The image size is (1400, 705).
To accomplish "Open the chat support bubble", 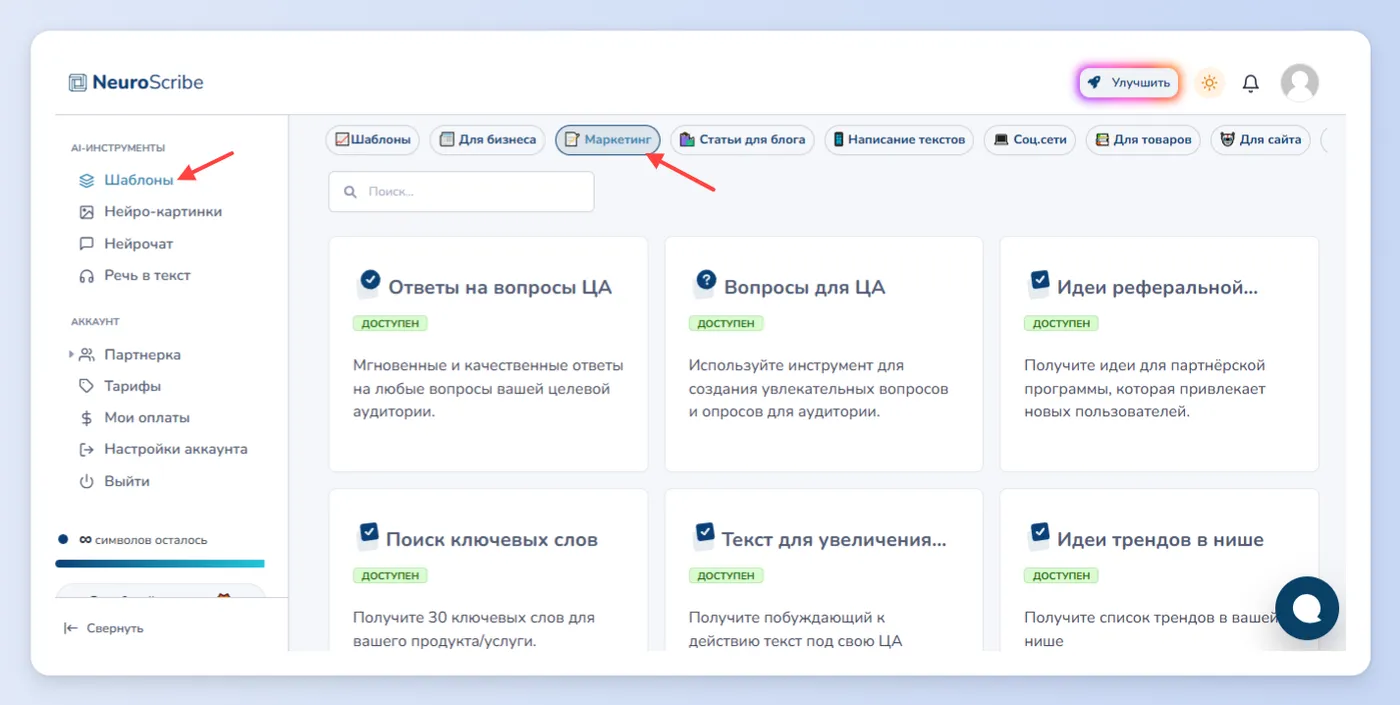I will tap(1307, 608).
